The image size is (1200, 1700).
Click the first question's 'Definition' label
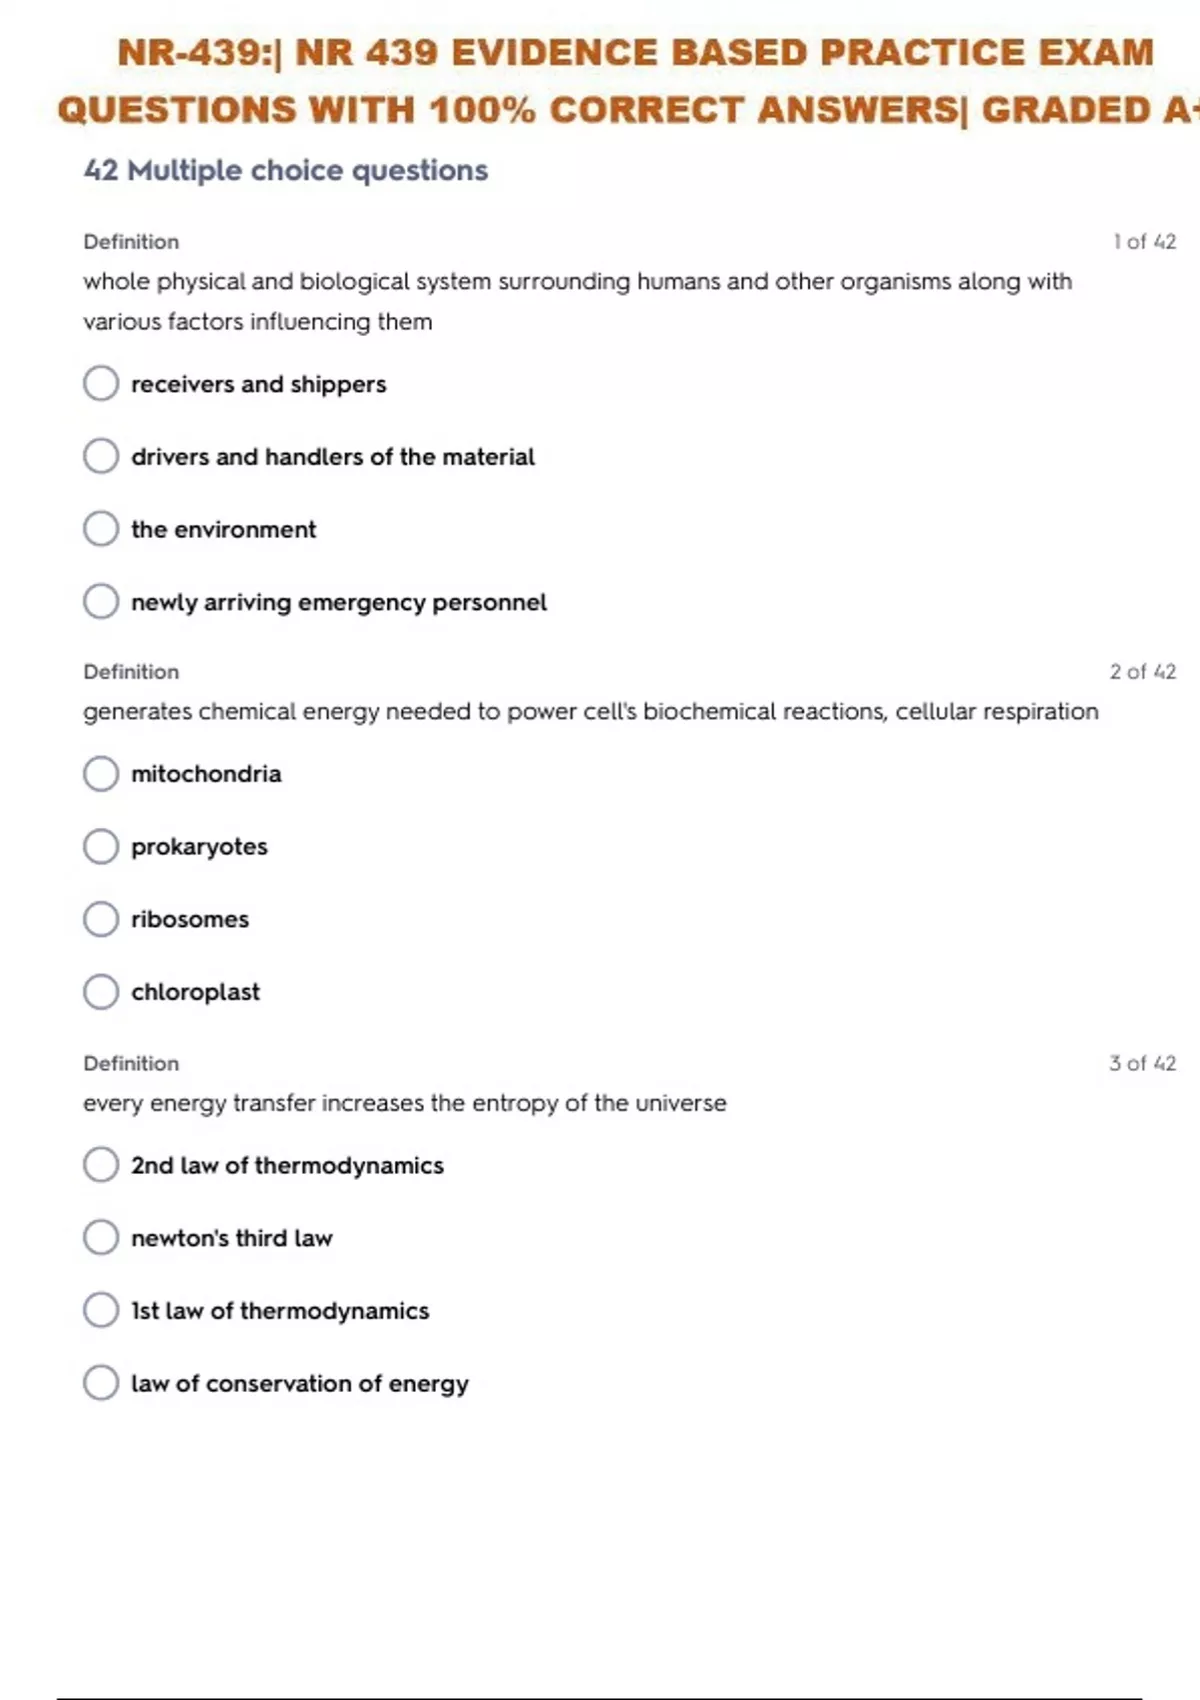pyautogui.click(x=131, y=242)
